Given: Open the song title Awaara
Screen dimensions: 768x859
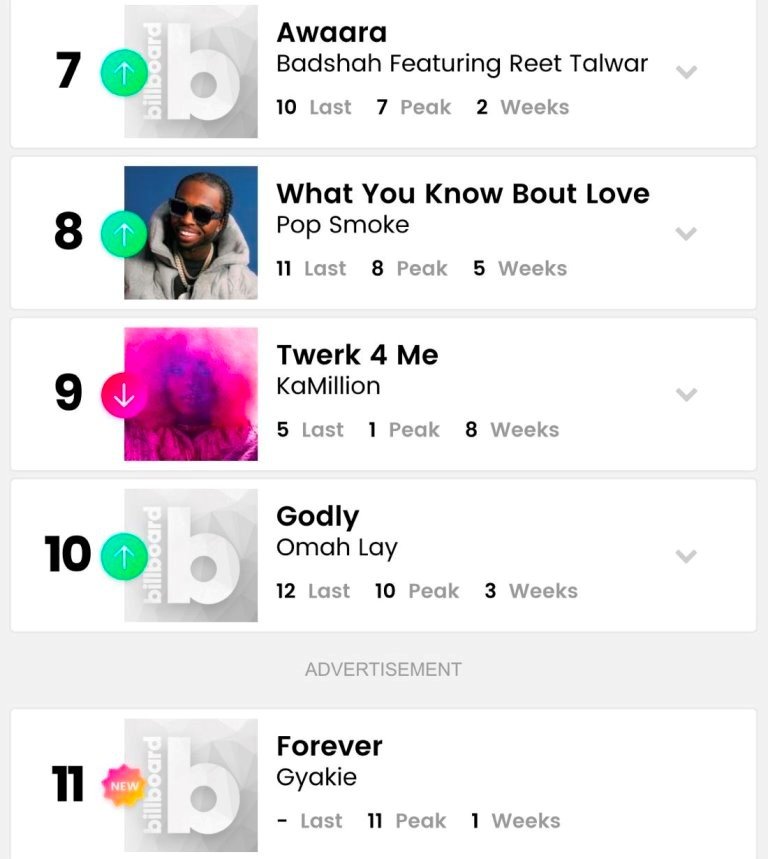Looking at the screenshot, I should point(331,32).
